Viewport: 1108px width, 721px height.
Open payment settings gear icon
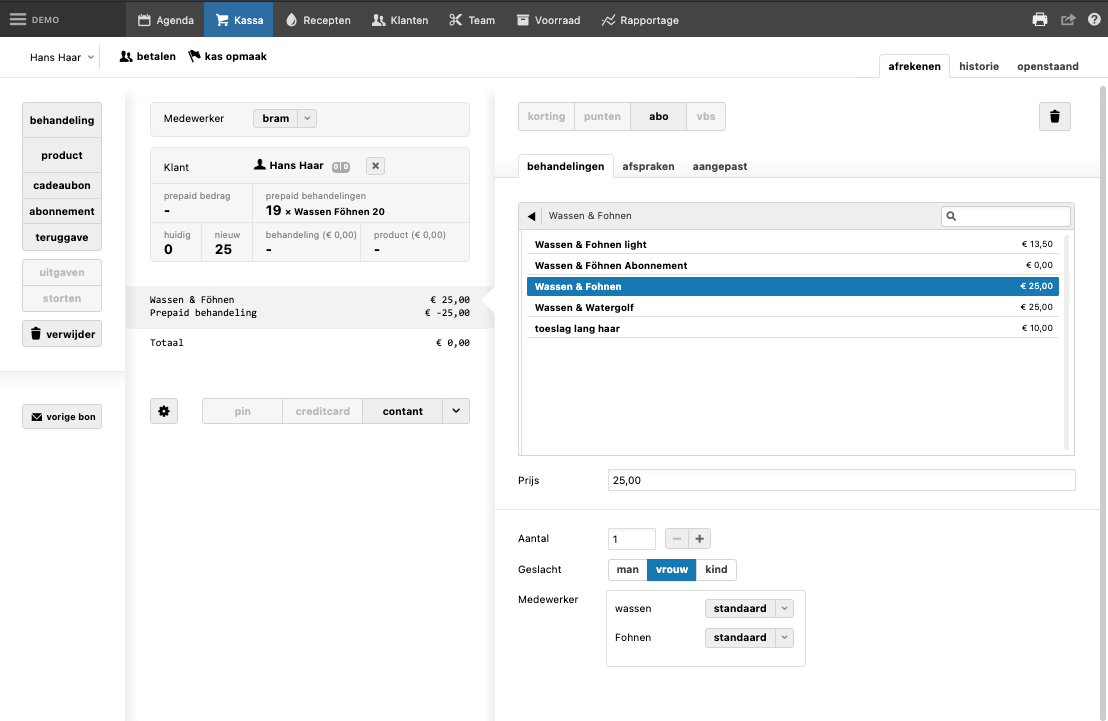pos(164,411)
